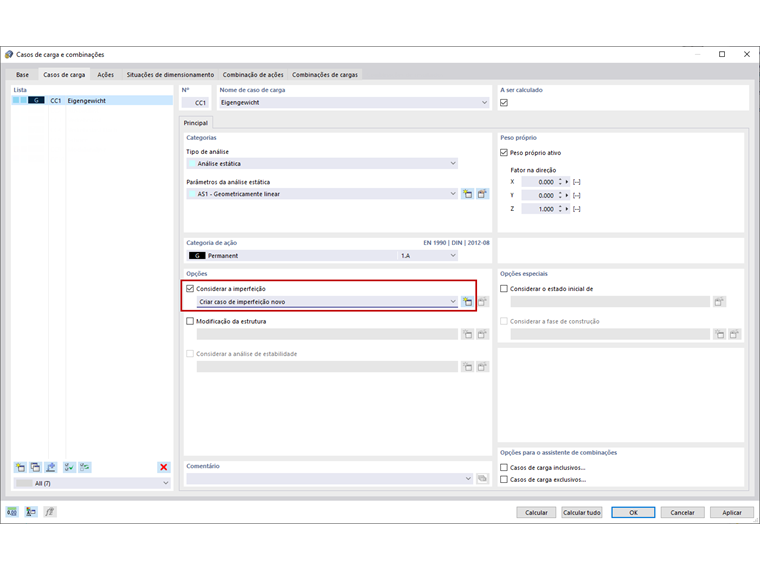Edit static analysis settings icon

482,194
